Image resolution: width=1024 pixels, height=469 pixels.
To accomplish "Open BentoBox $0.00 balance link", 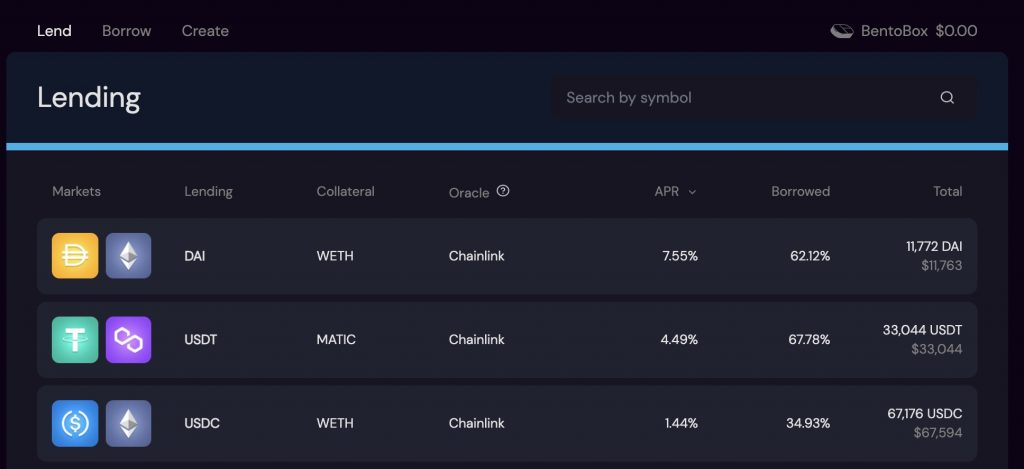I will pyautogui.click(x=904, y=31).
